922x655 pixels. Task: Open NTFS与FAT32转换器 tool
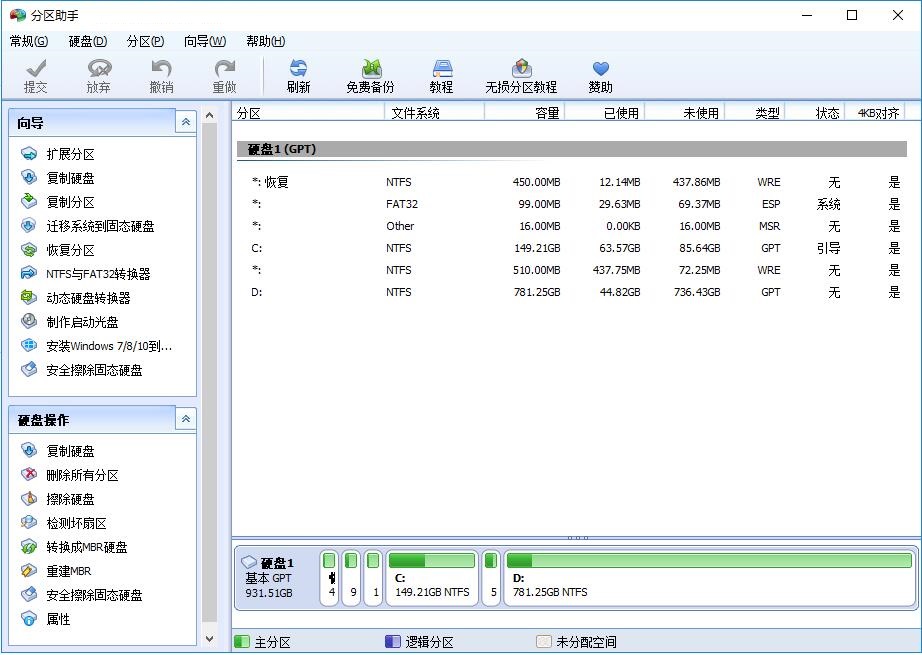tap(98, 274)
